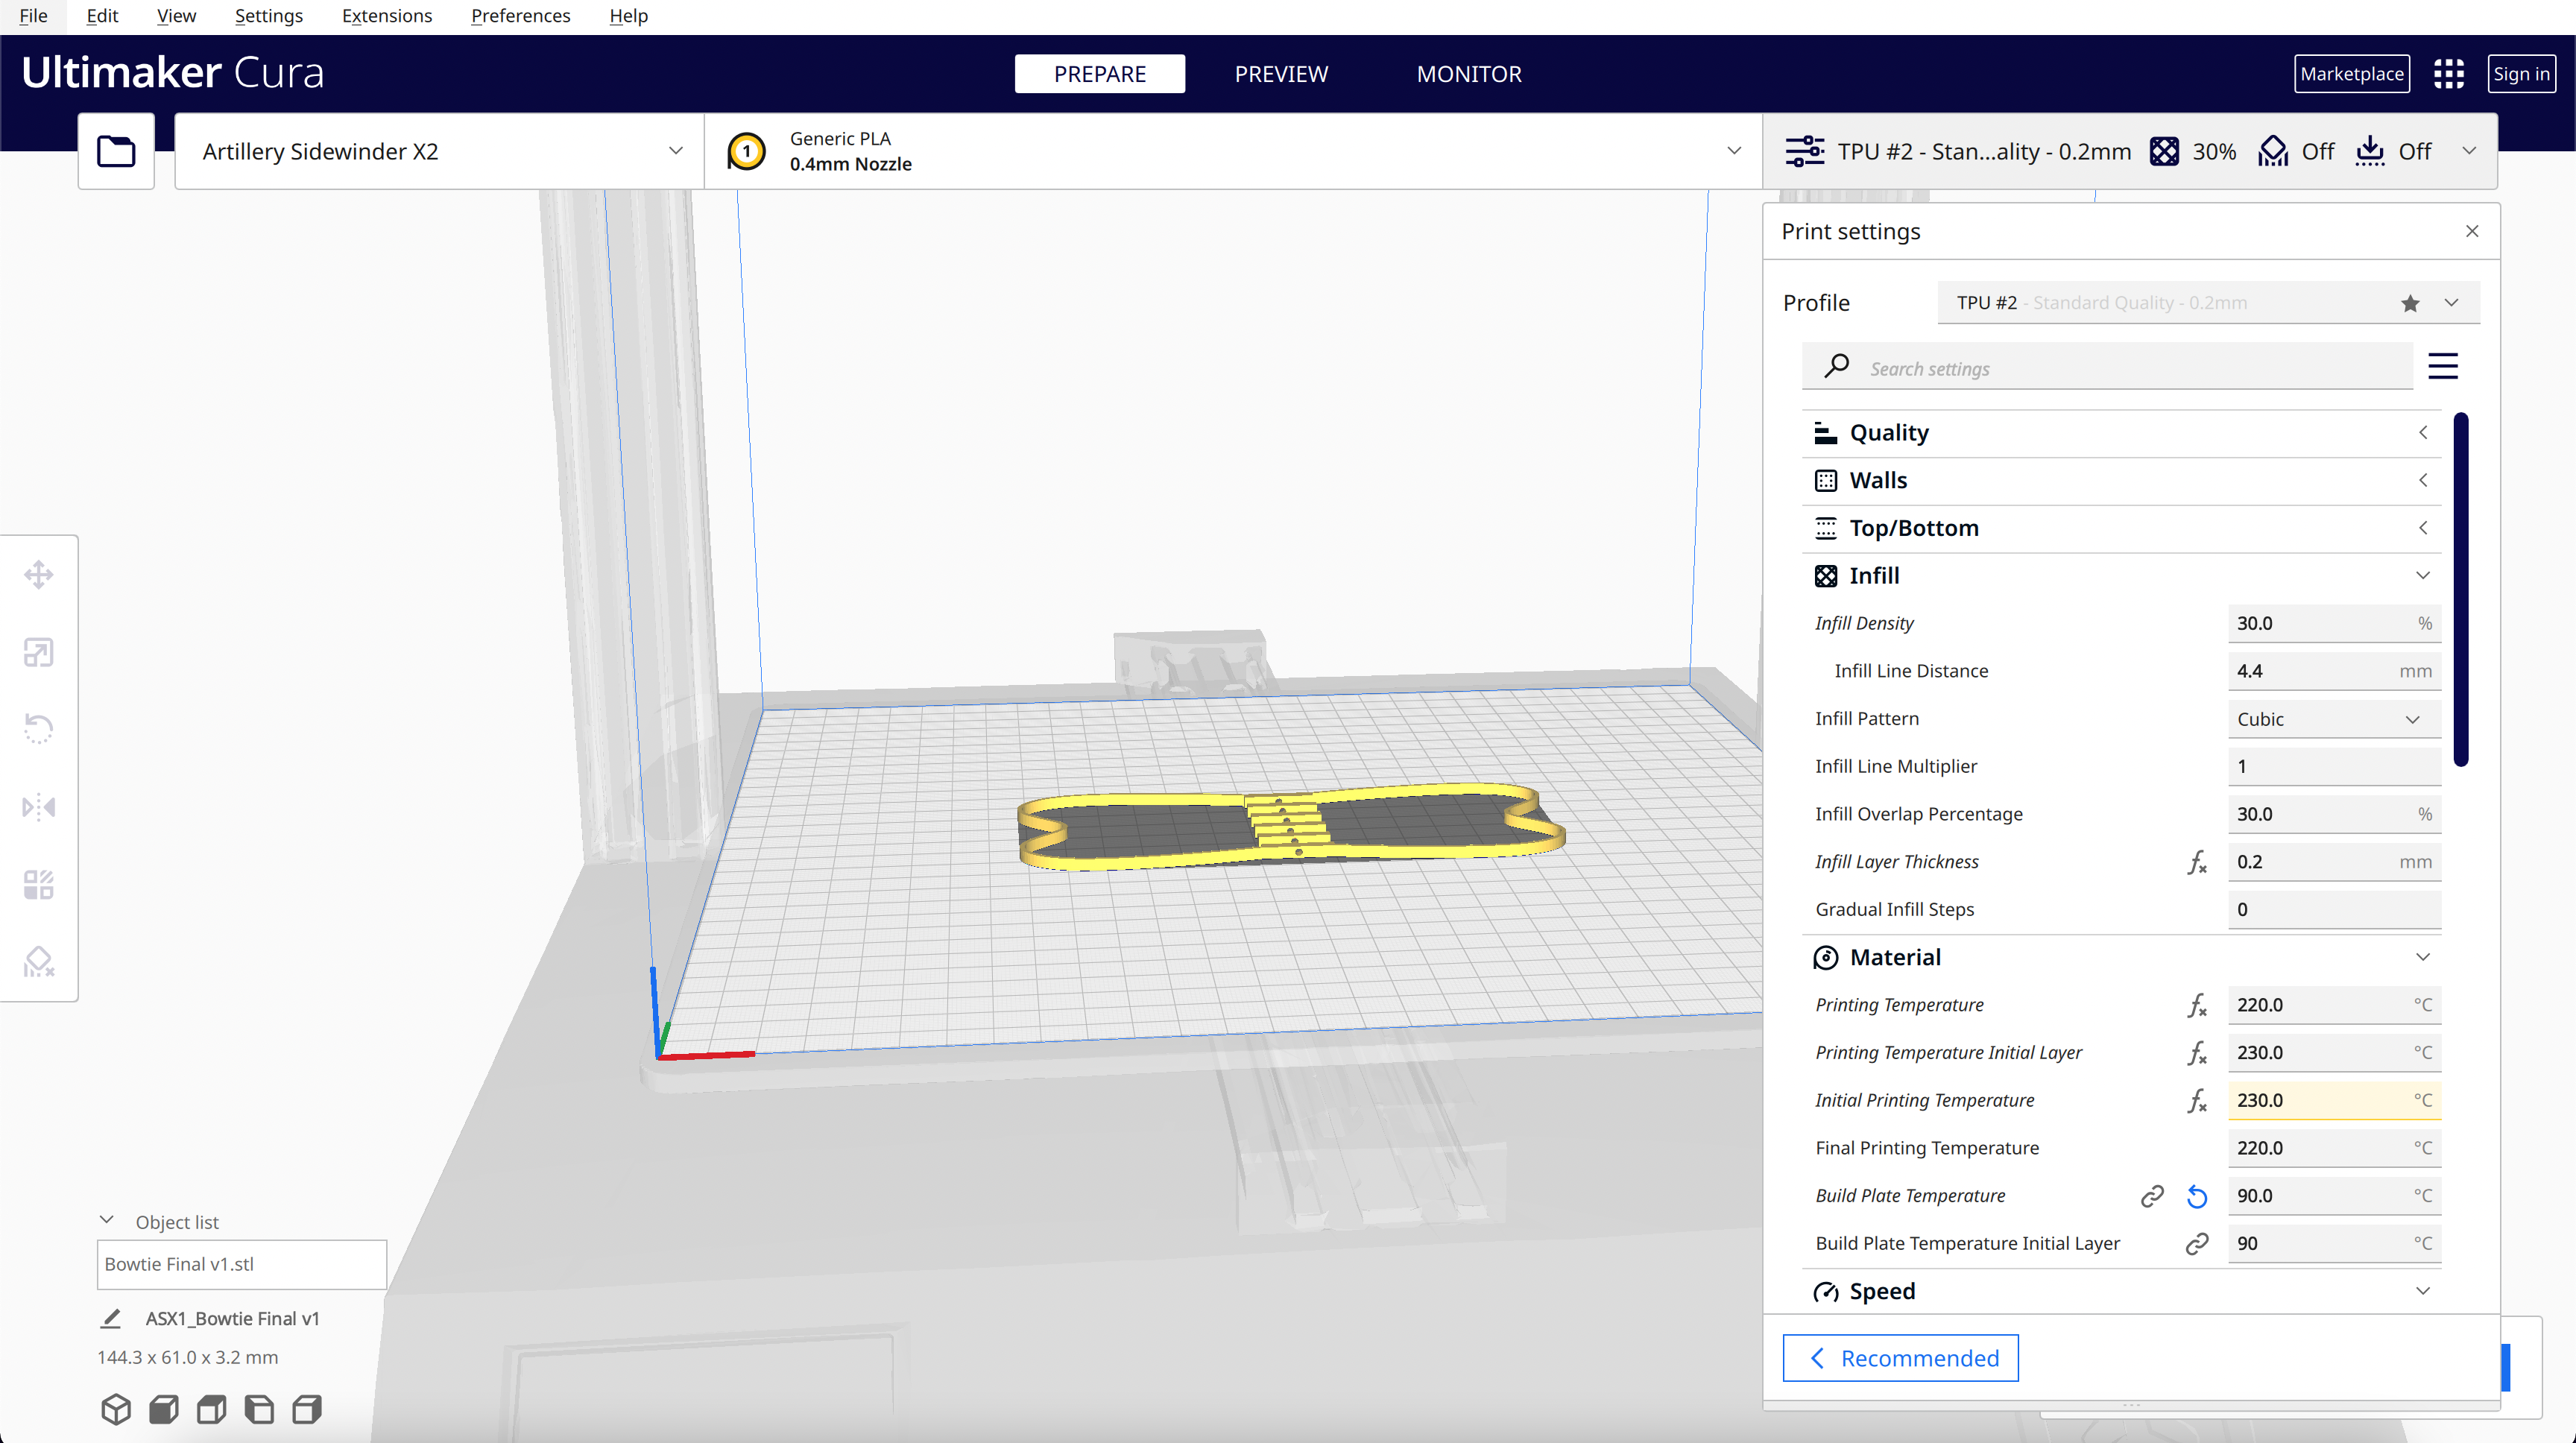Open the Artillery Sidewinder X2 printer dropdown
Screen dimensions: 2576x1443
(x=440, y=151)
